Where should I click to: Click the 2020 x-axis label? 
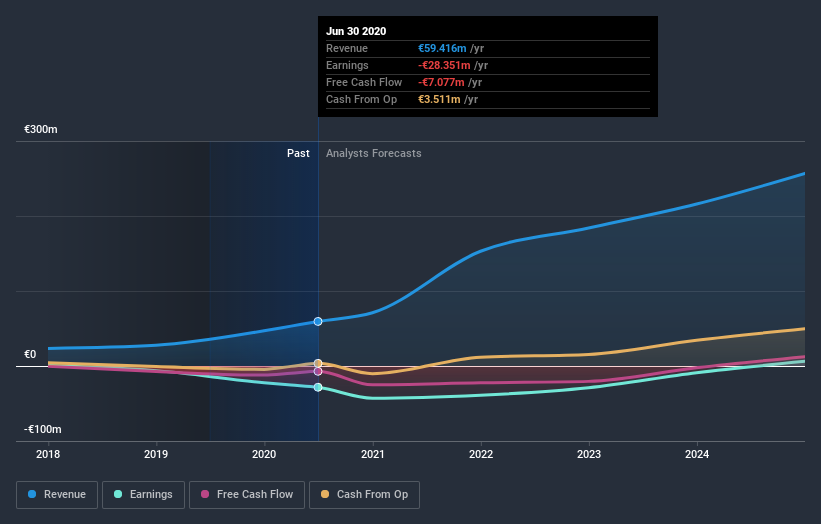(x=264, y=454)
